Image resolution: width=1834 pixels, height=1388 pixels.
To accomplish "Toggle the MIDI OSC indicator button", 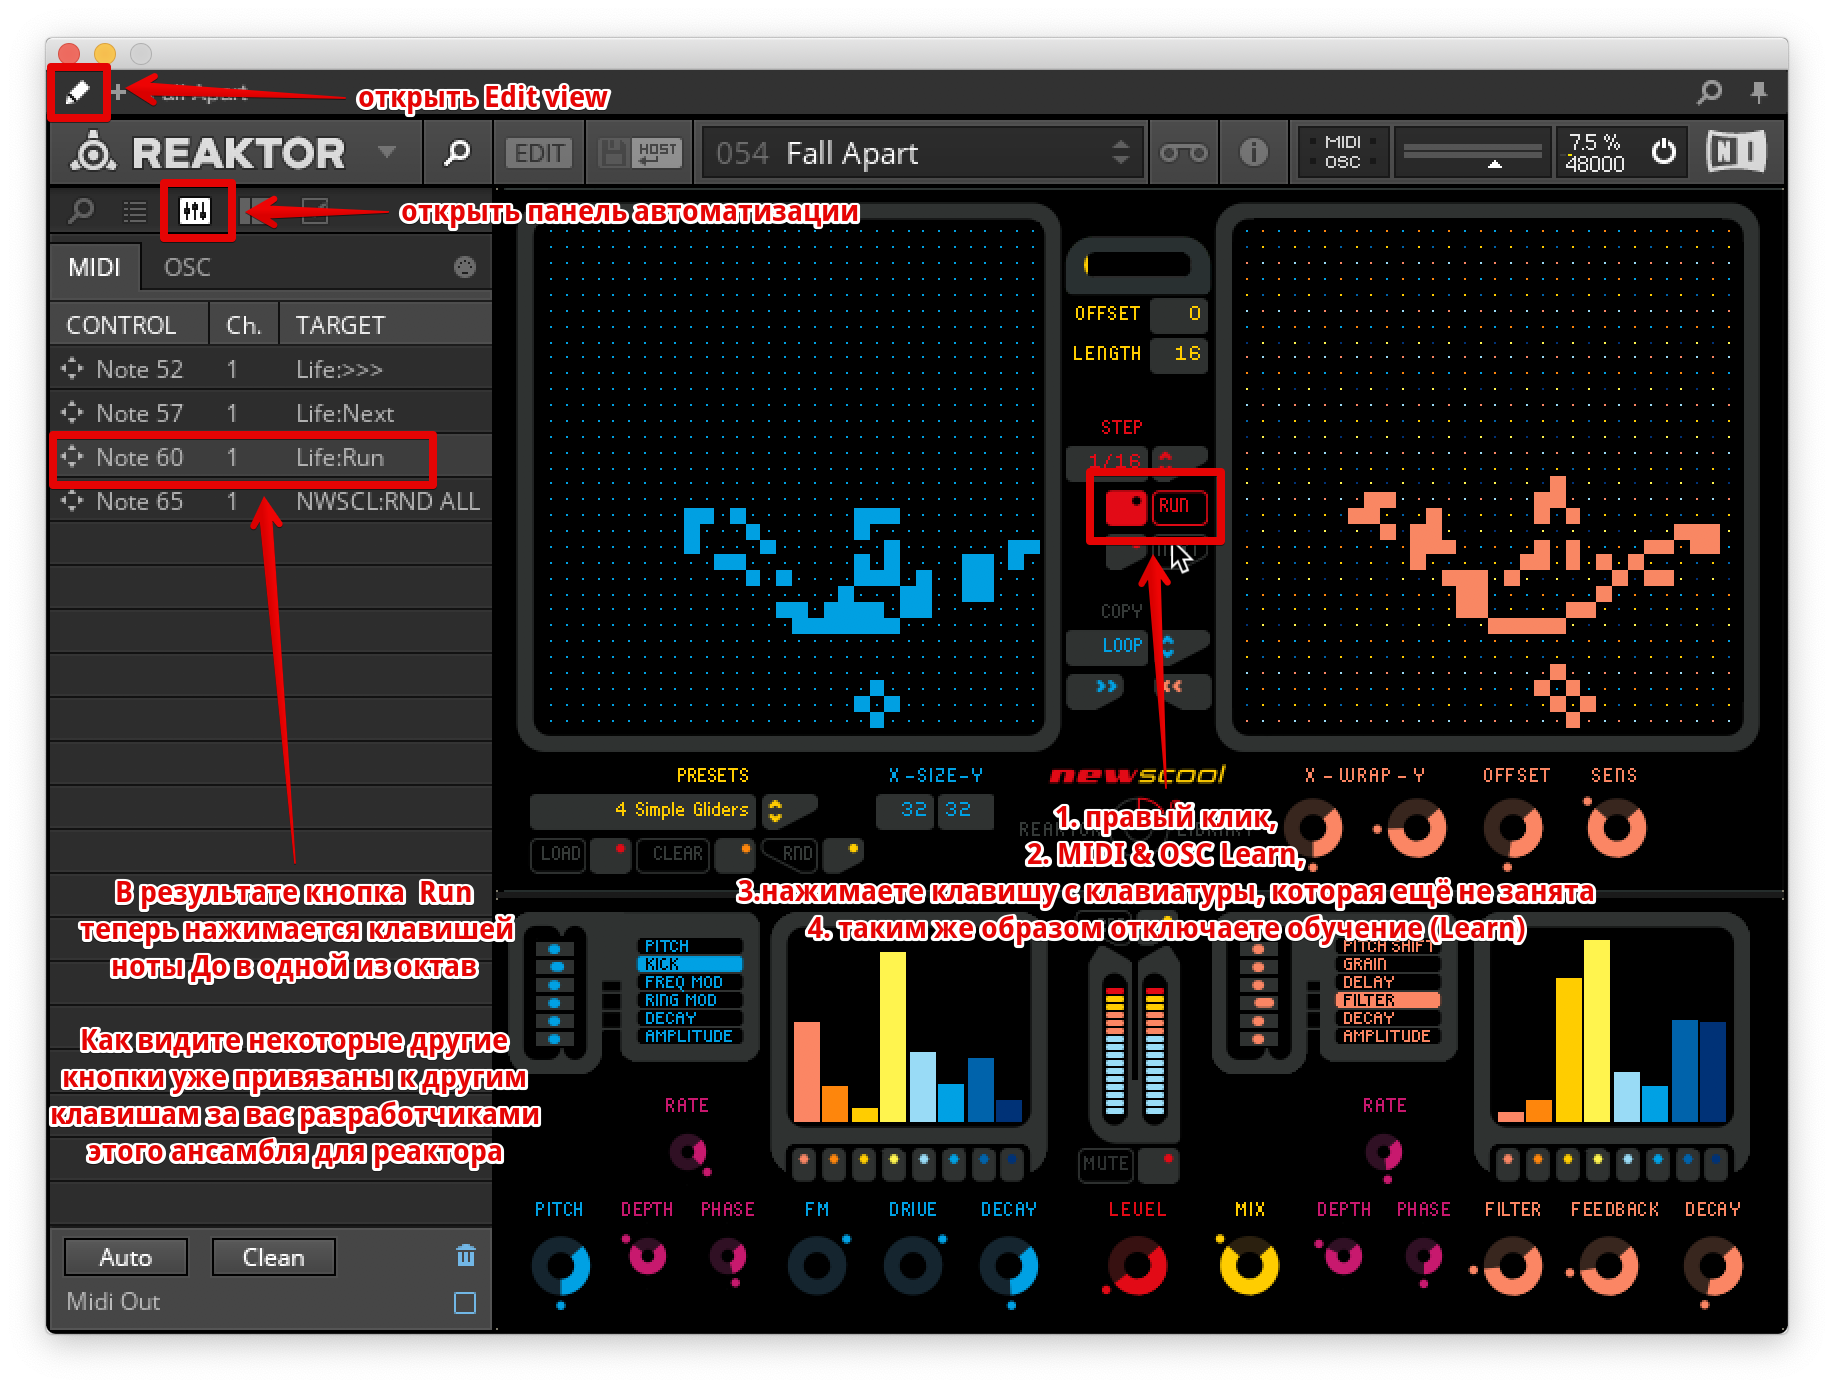I will click(x=1342, y=152).
